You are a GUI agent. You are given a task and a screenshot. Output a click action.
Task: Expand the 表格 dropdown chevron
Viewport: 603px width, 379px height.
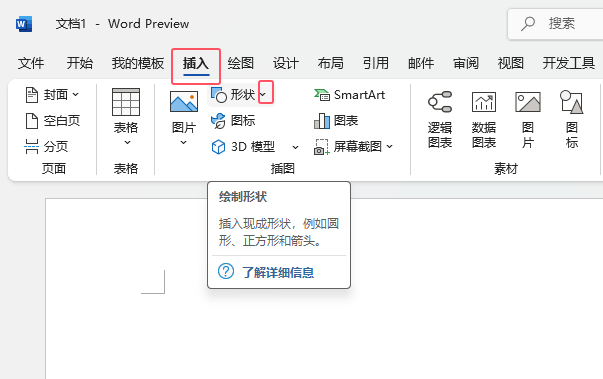(x=127, y=143)
